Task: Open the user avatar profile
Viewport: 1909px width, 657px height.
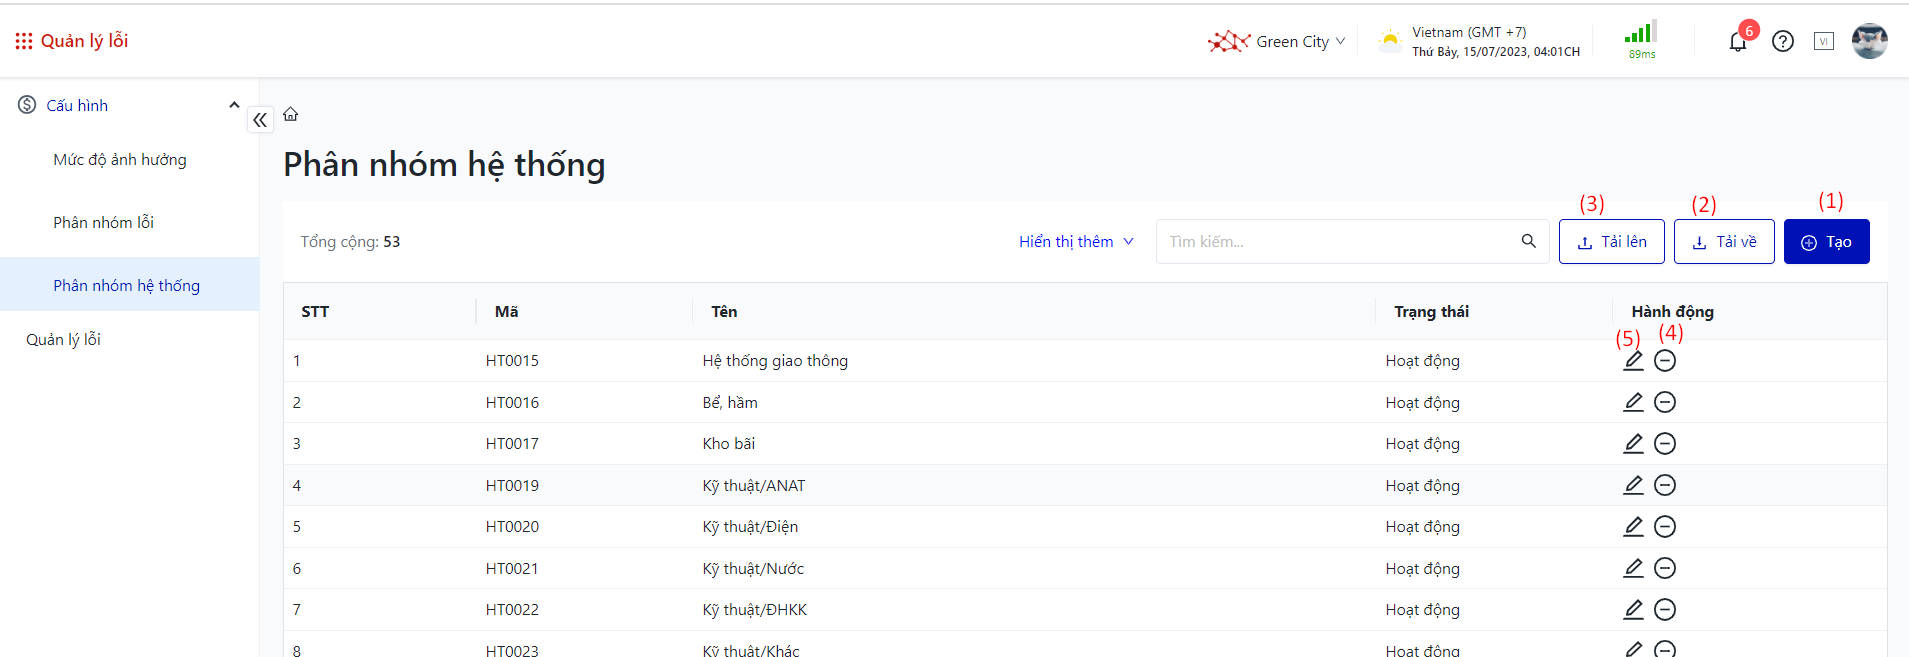Action: coord(1869,42)
